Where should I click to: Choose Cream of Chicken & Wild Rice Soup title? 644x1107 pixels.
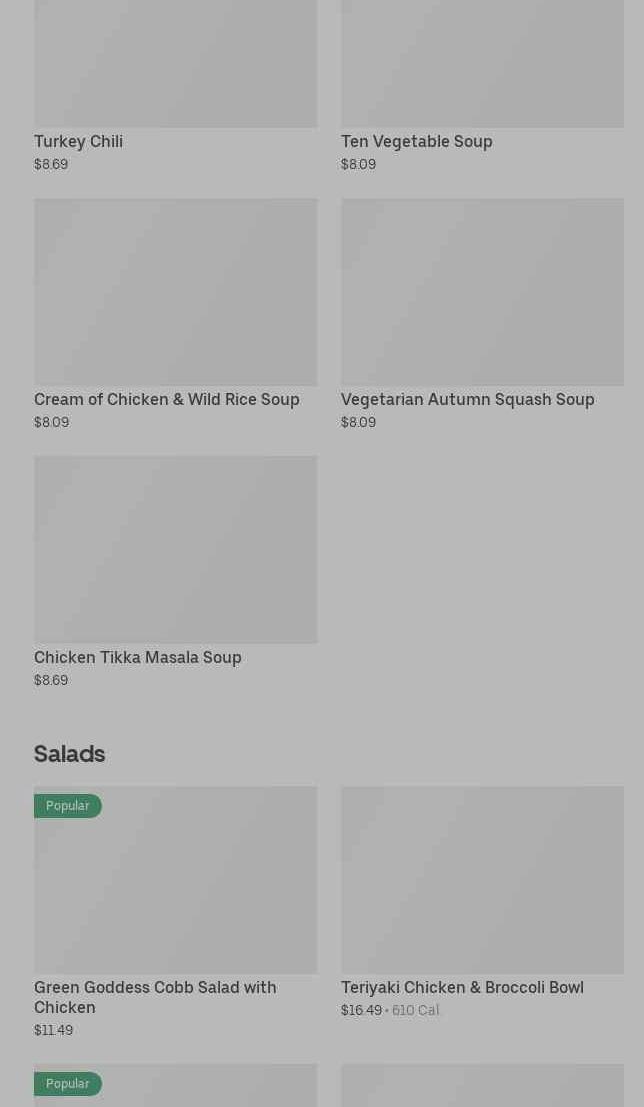point(166,399)
